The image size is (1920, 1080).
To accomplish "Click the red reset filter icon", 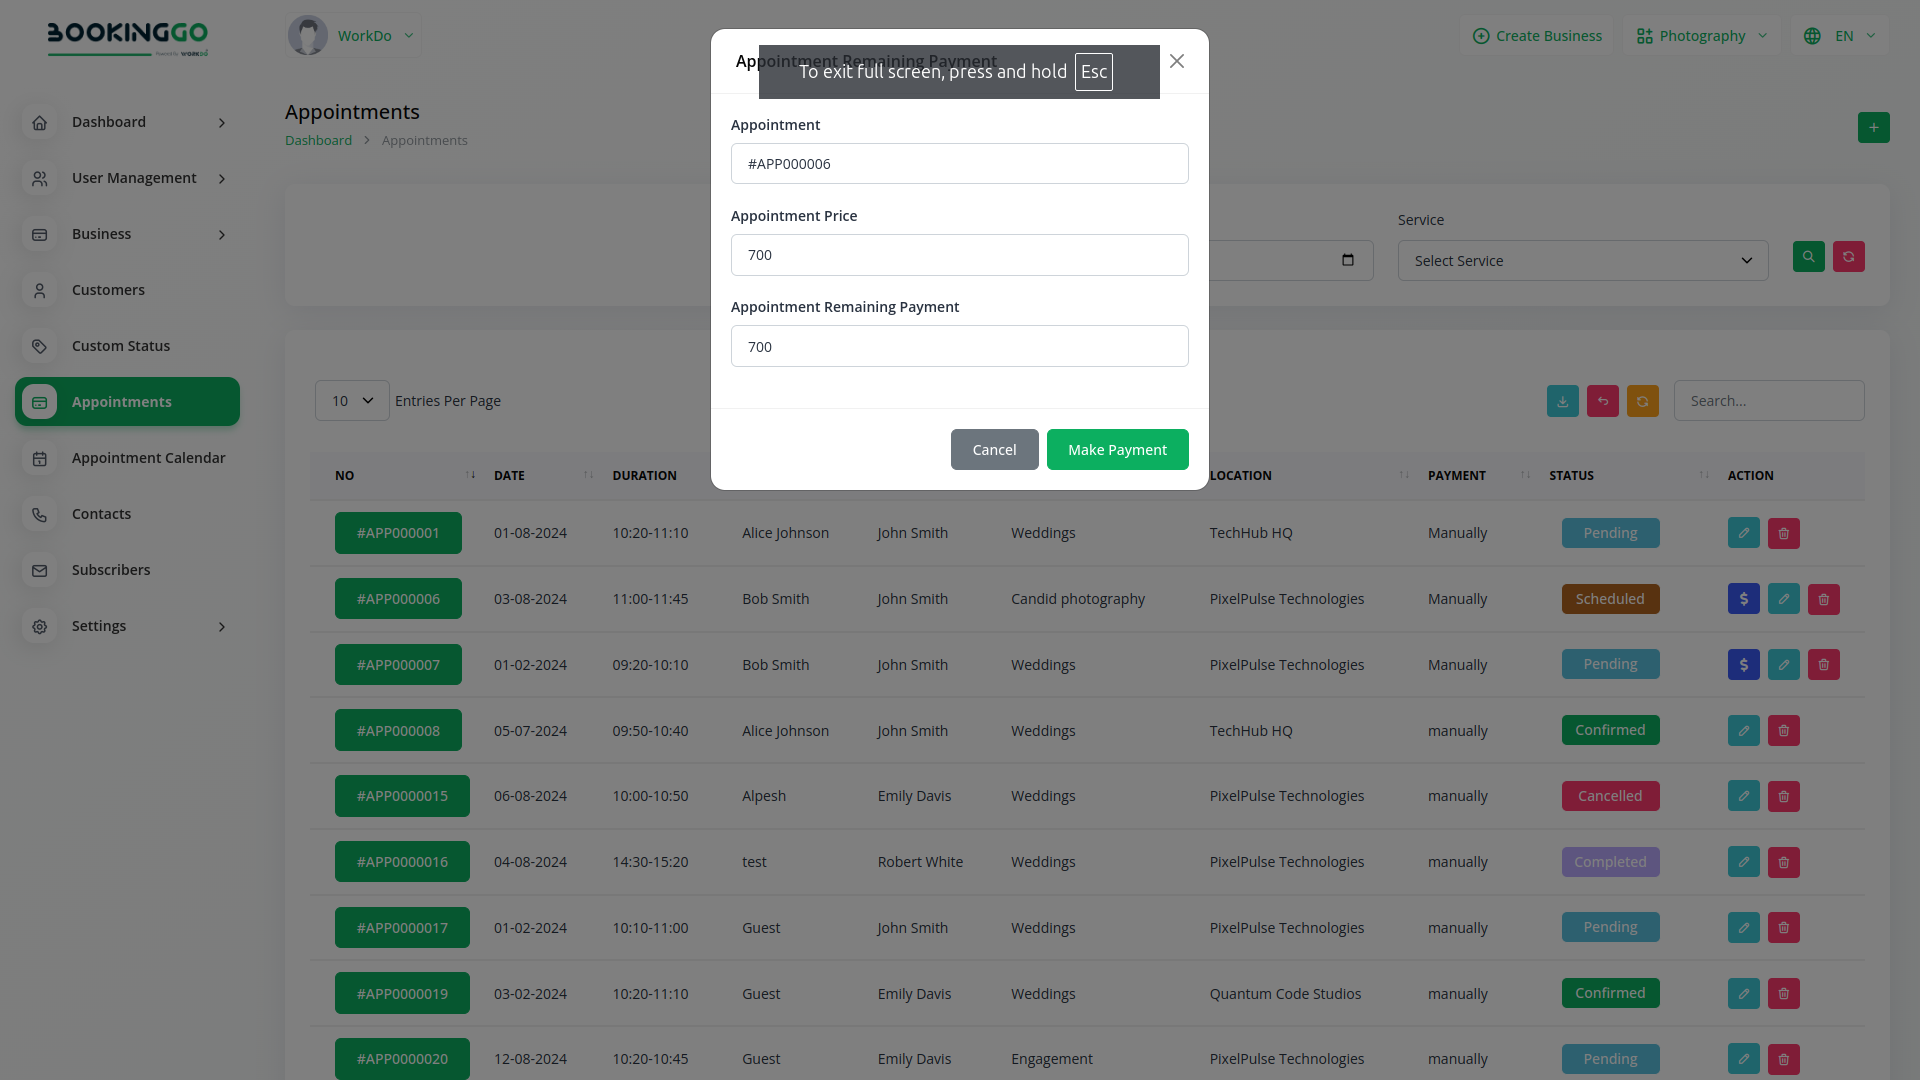I will tap(1848, 257).
